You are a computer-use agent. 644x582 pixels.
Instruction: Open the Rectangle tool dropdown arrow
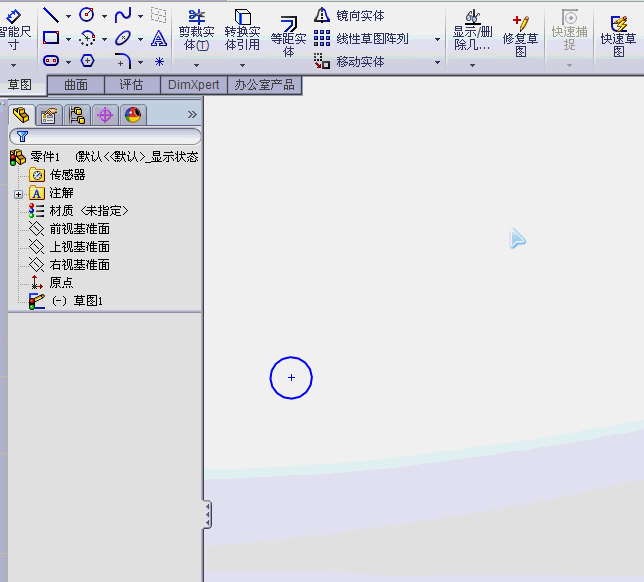(68, 39)
